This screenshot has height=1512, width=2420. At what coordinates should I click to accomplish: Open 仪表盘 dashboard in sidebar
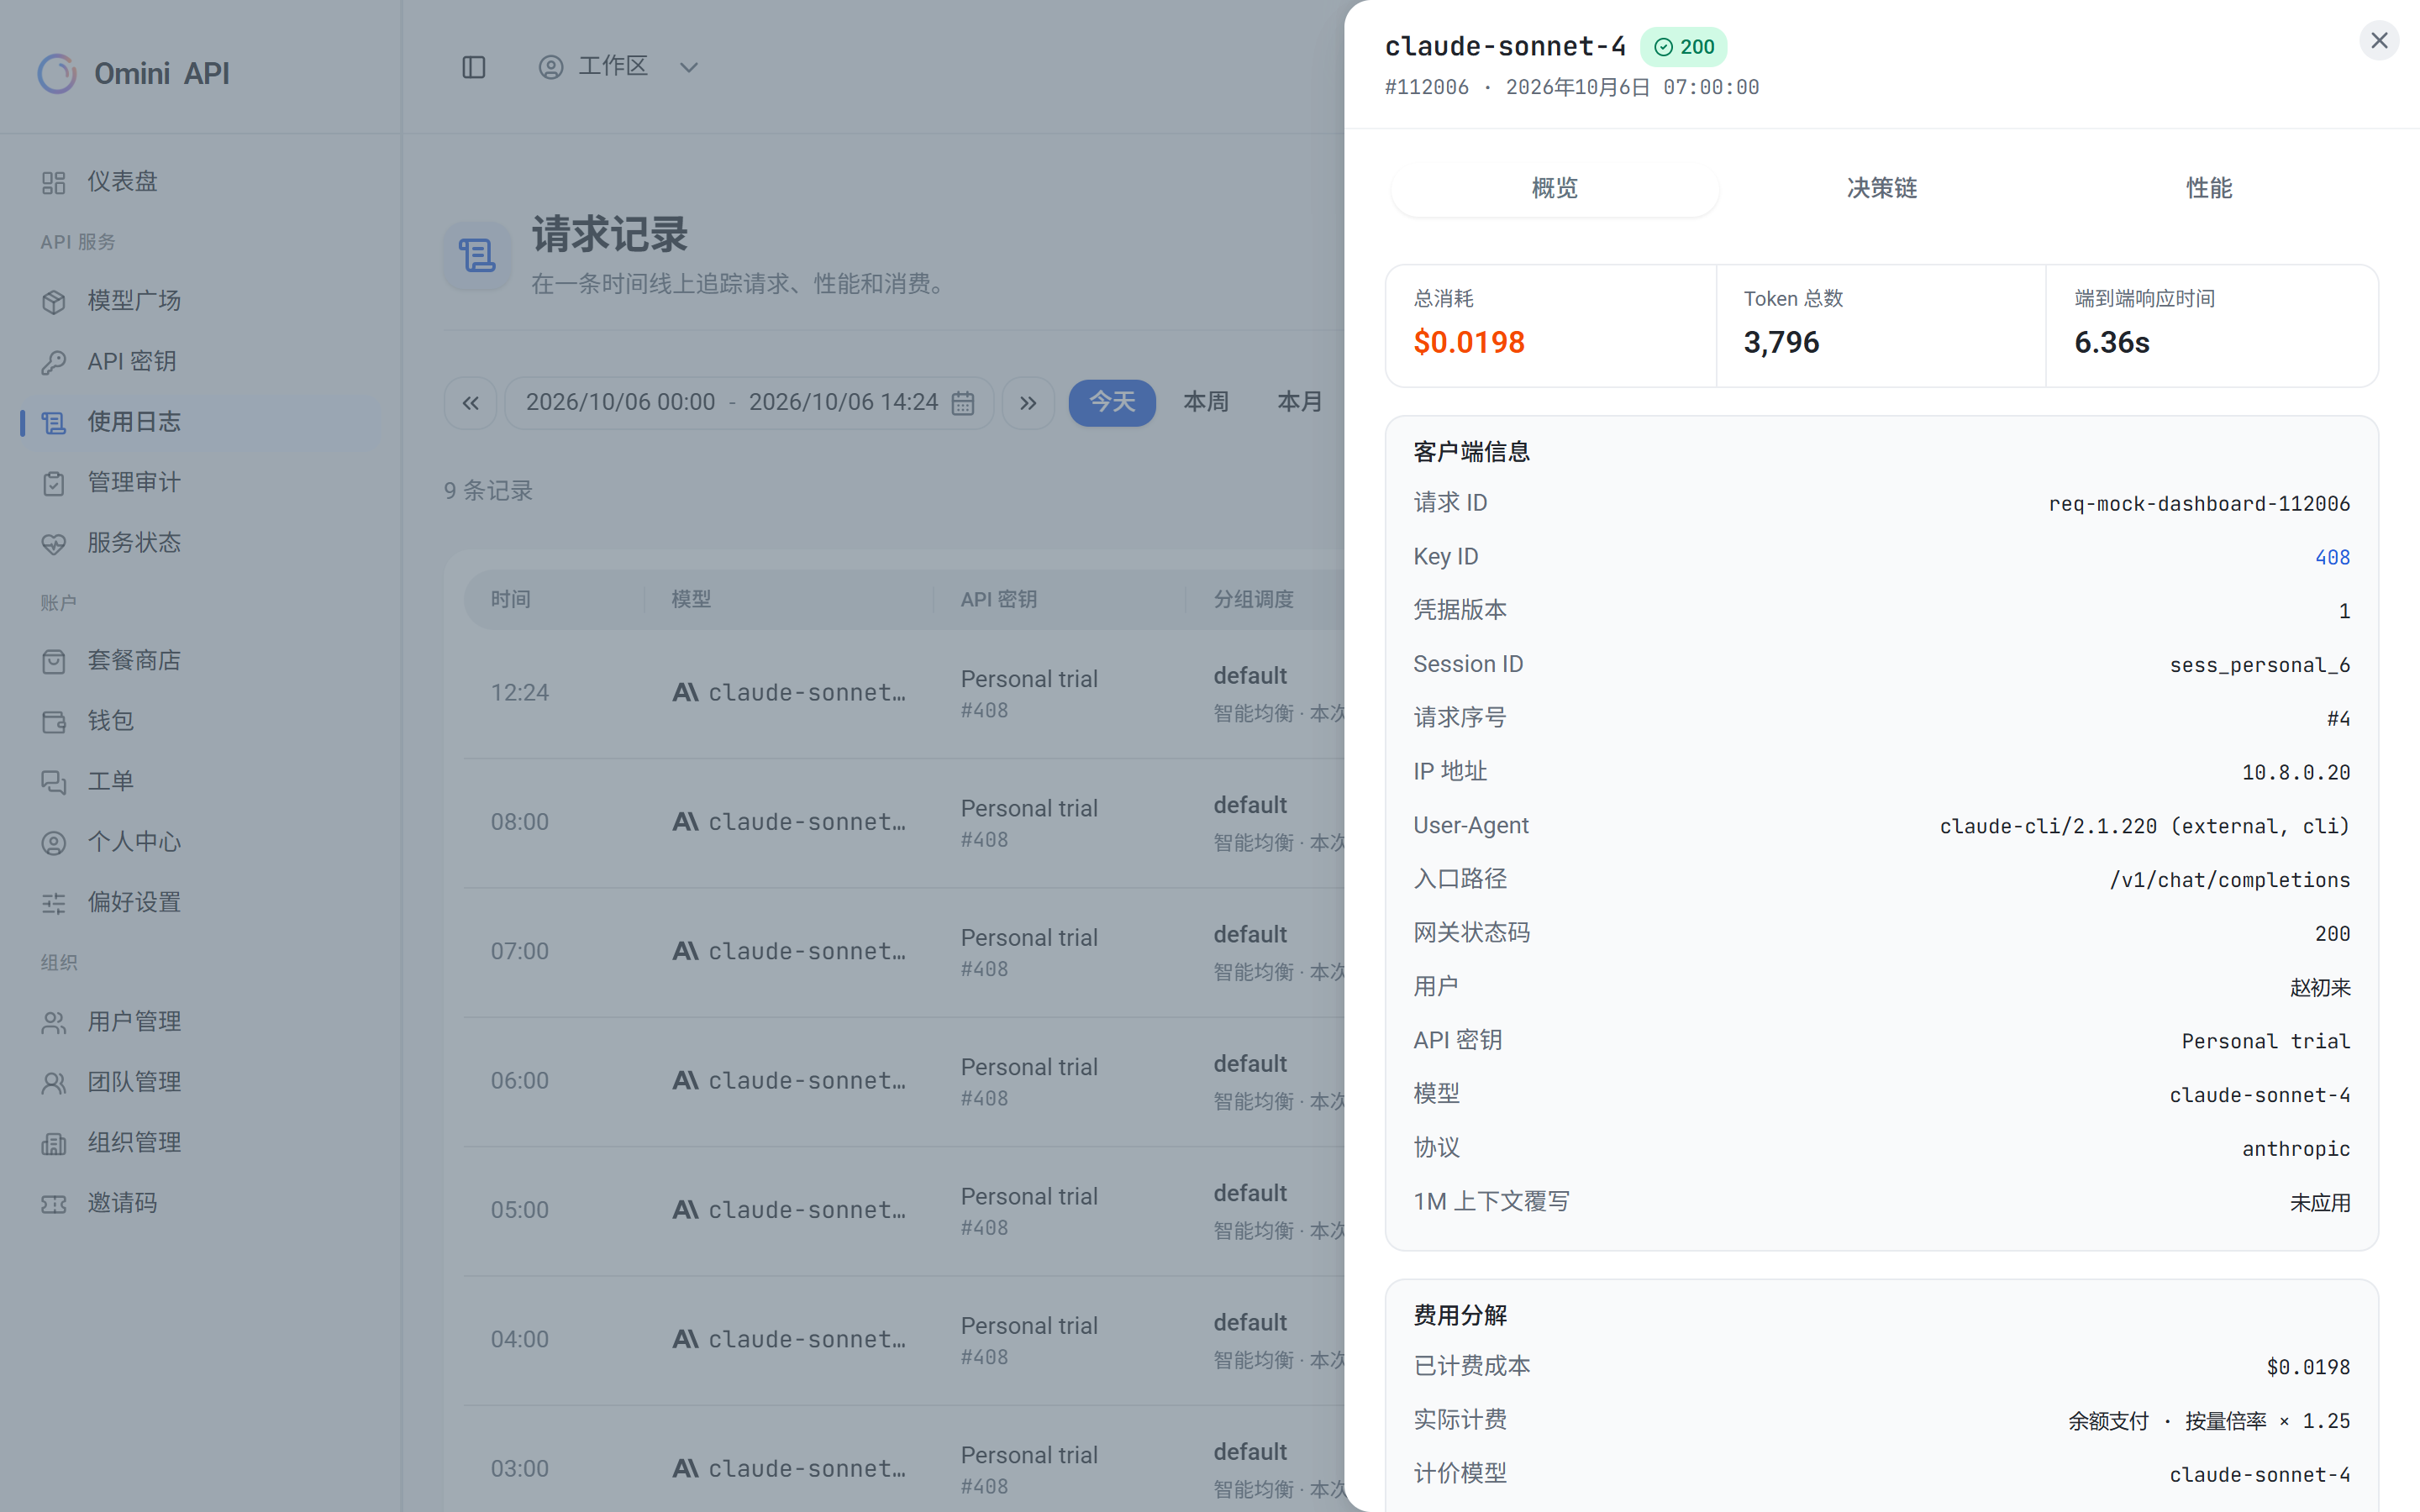pos(200,182)
